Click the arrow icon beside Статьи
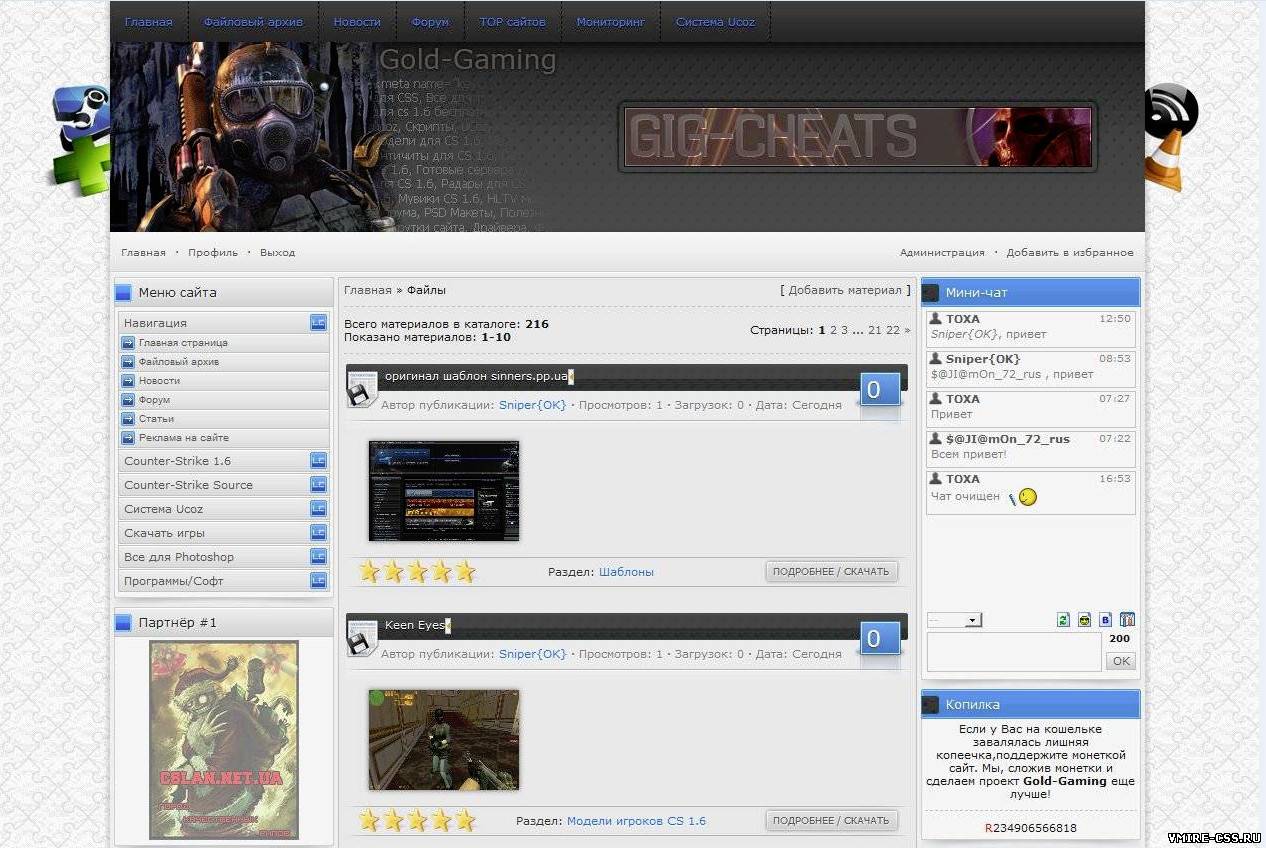1266x848 pixels. tap(128, 419)
